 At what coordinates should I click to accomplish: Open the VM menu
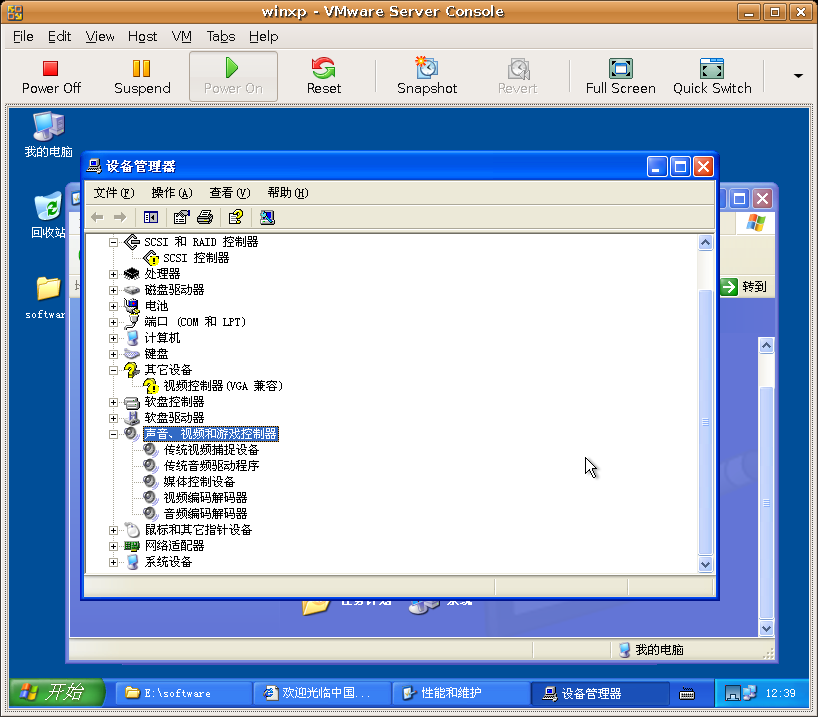[x=182, y=37]
